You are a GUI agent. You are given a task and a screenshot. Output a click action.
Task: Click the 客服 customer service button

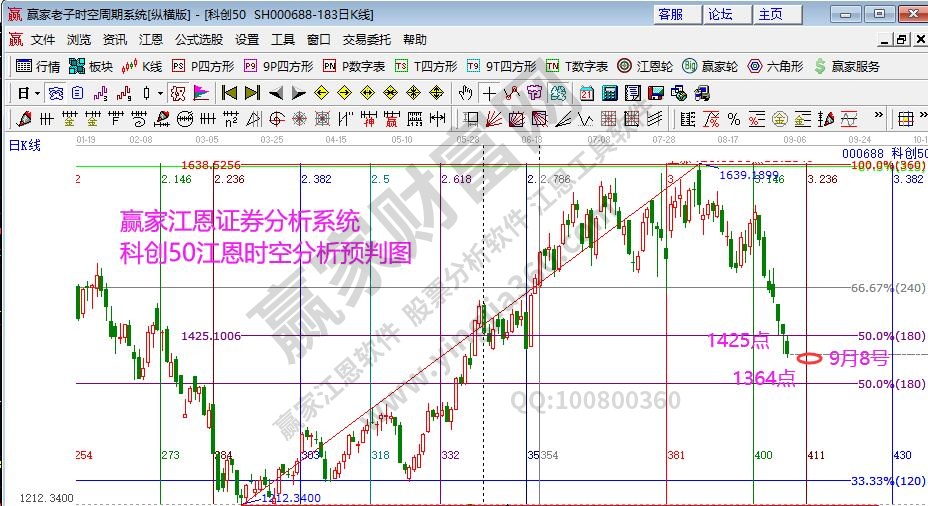coord(670,14)
